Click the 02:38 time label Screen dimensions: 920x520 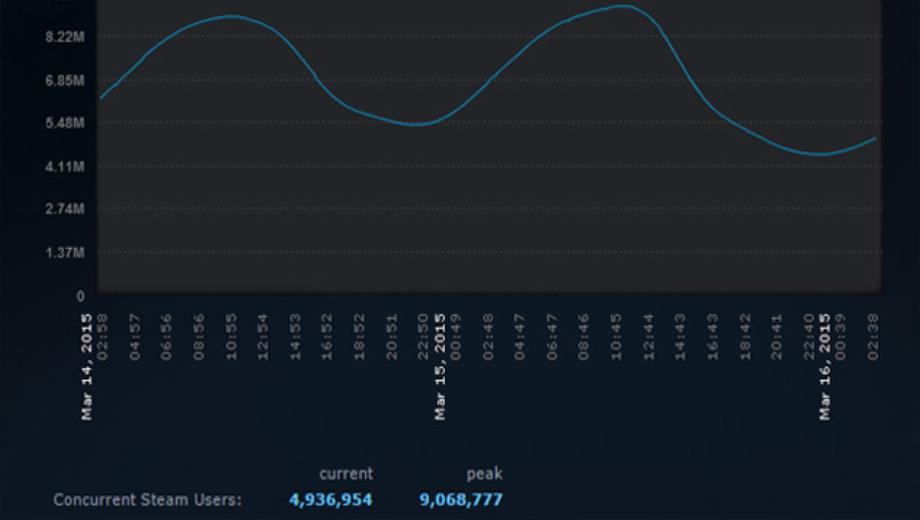click(x=872, y=337)
